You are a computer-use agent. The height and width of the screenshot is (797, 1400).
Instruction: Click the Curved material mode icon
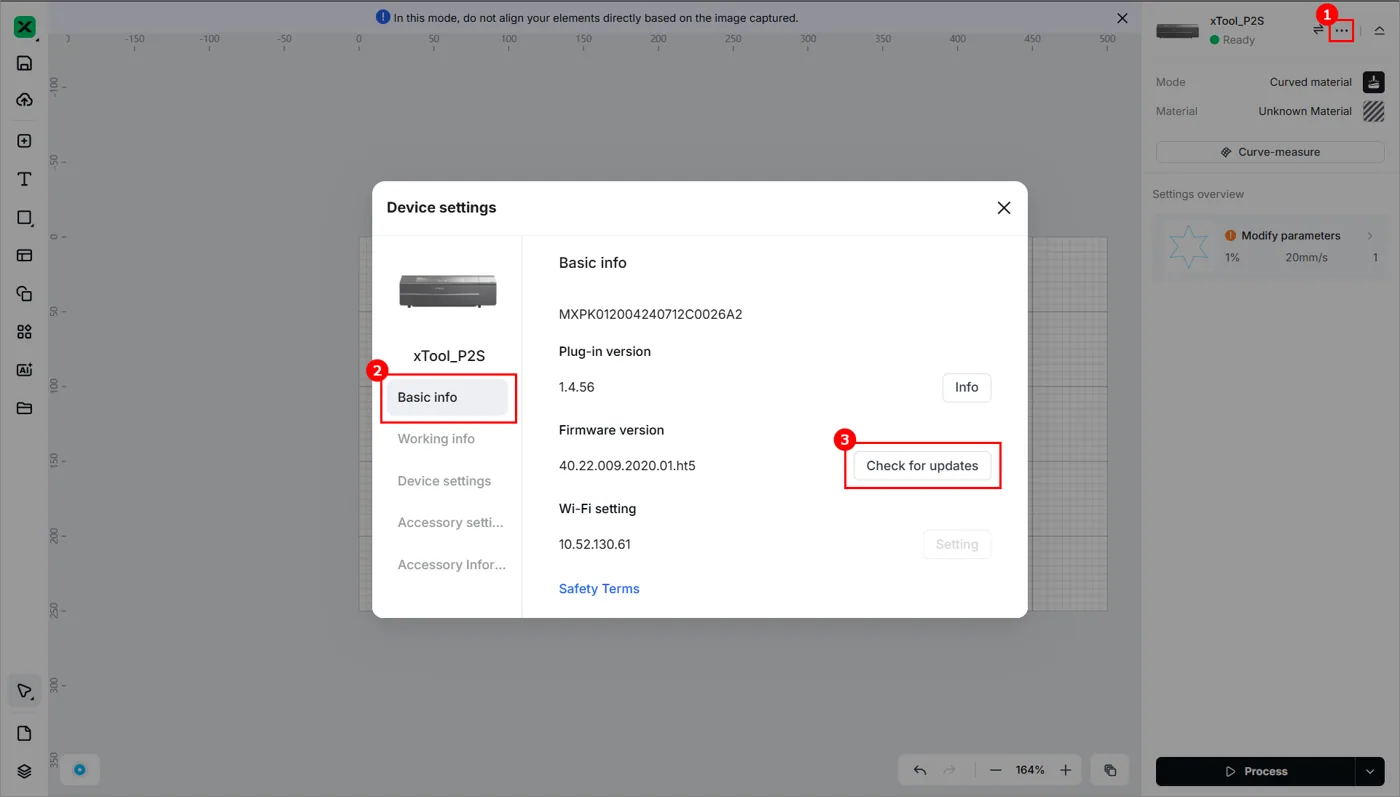pos(1374,82)
